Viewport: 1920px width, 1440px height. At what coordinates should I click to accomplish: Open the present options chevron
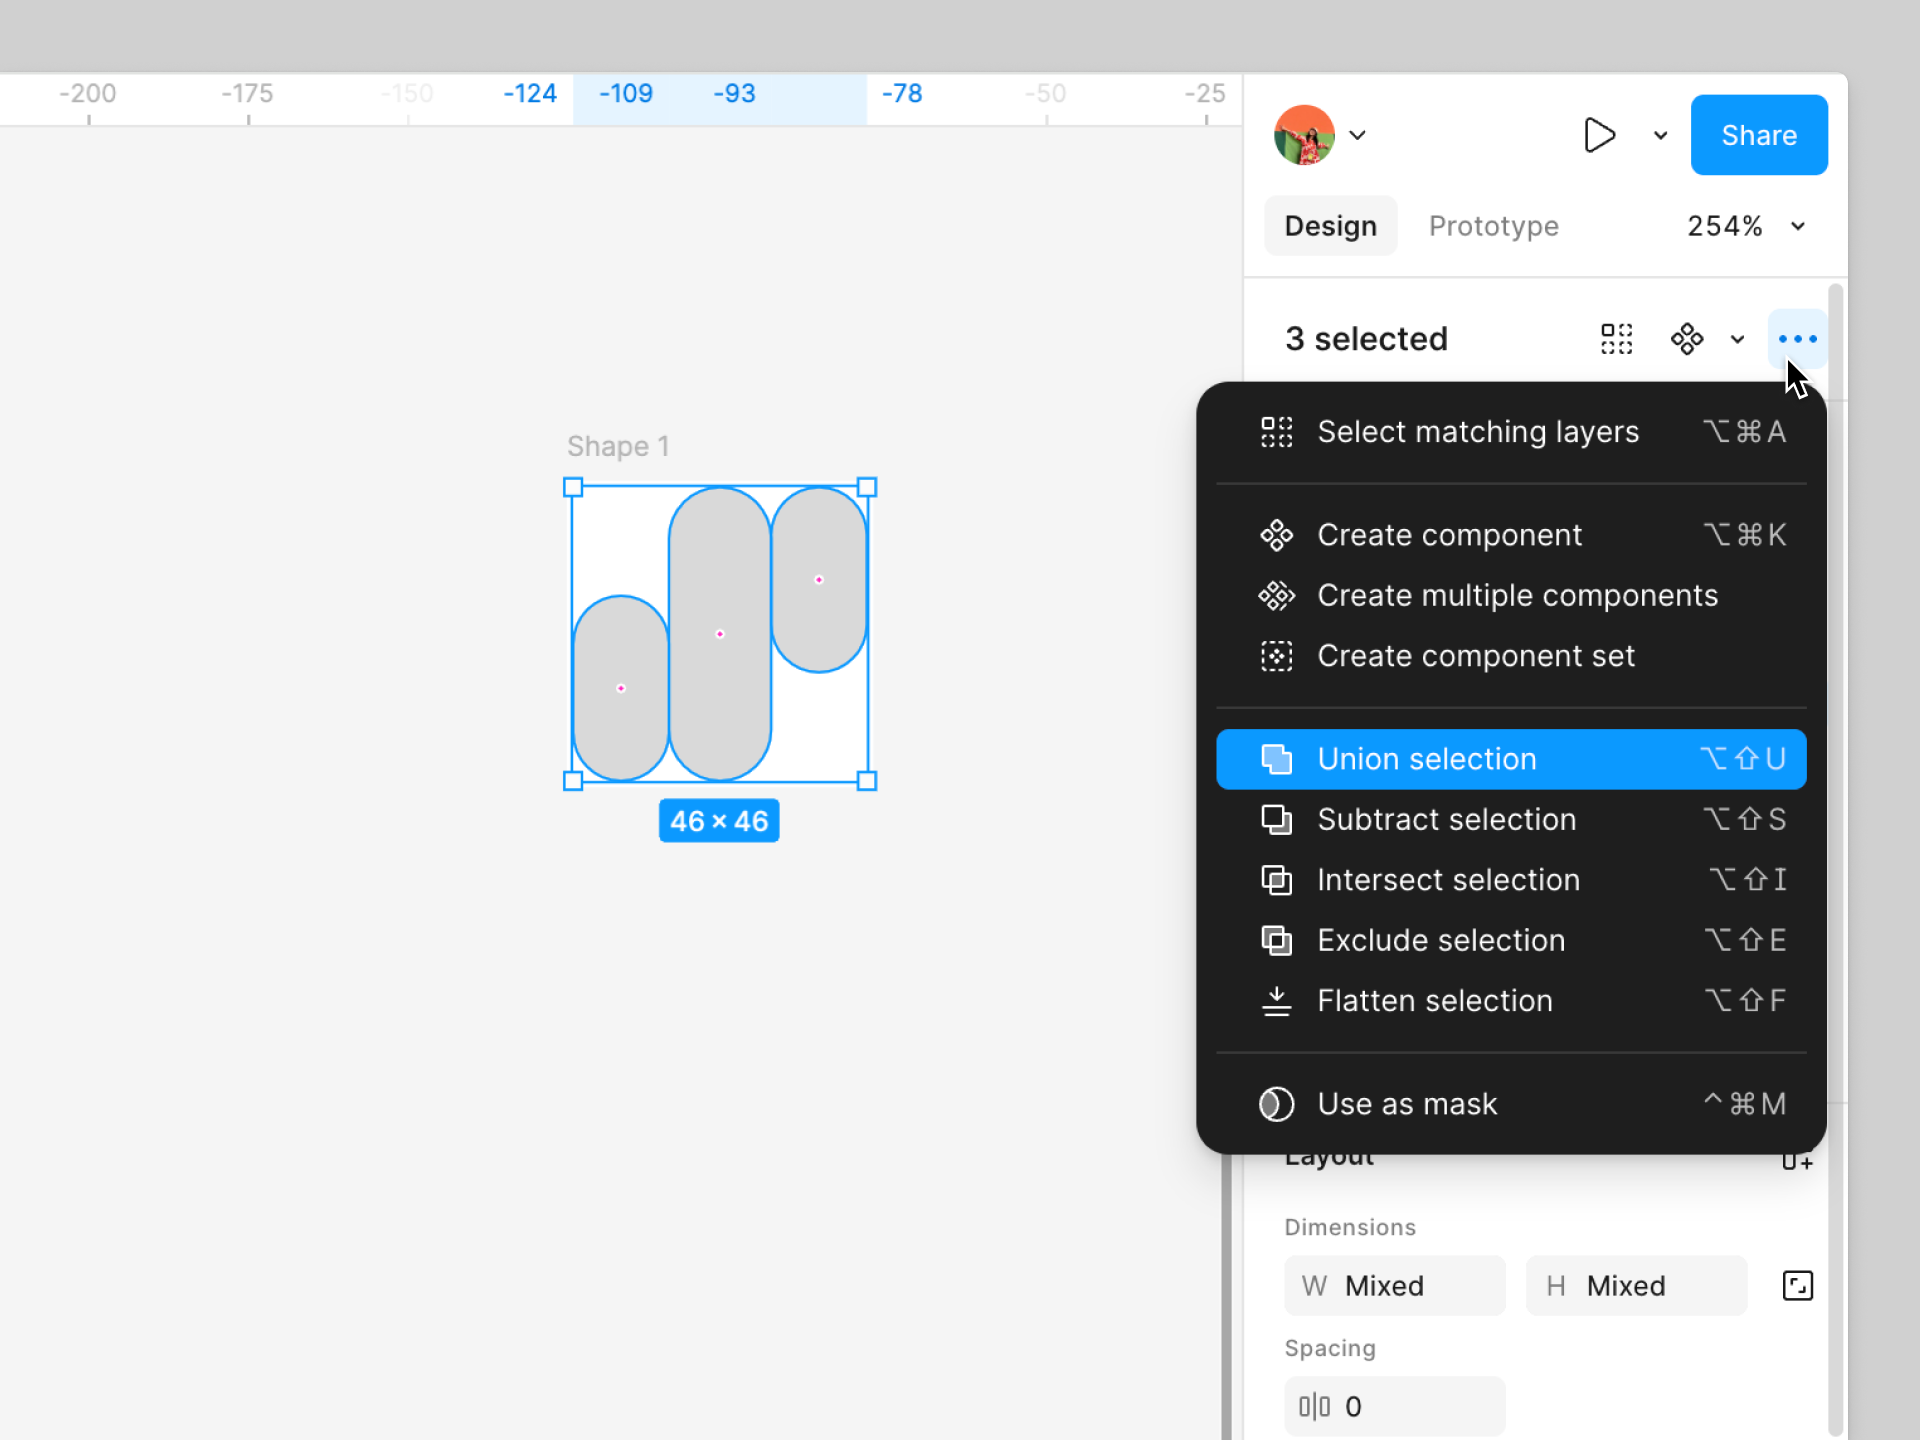pyautogui.click(x=1660, y=135)
